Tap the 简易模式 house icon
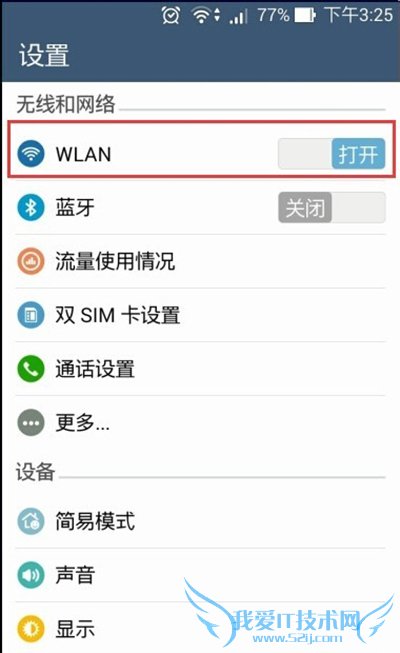This screenshot has width=400, height=653. click(31, 521)
